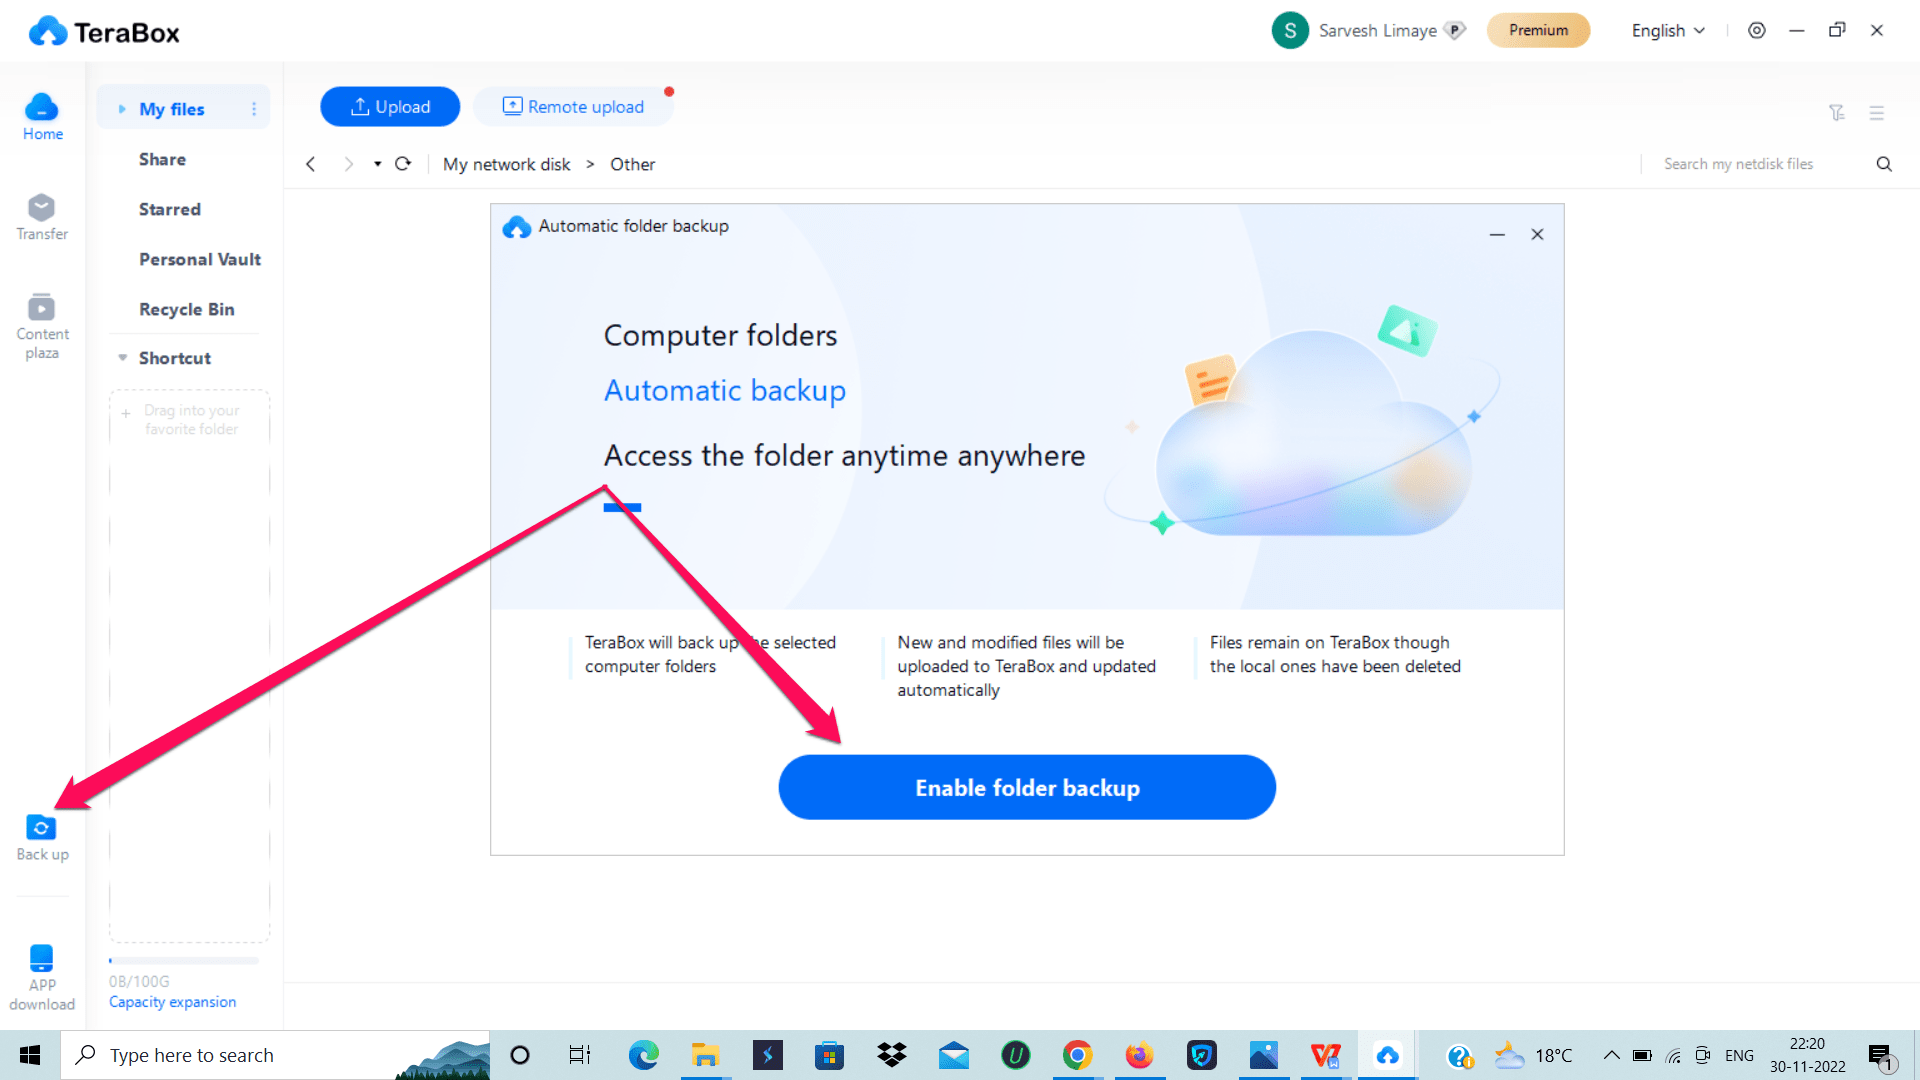
Task: Enable folder backup button
Action: click(1027, 787)
